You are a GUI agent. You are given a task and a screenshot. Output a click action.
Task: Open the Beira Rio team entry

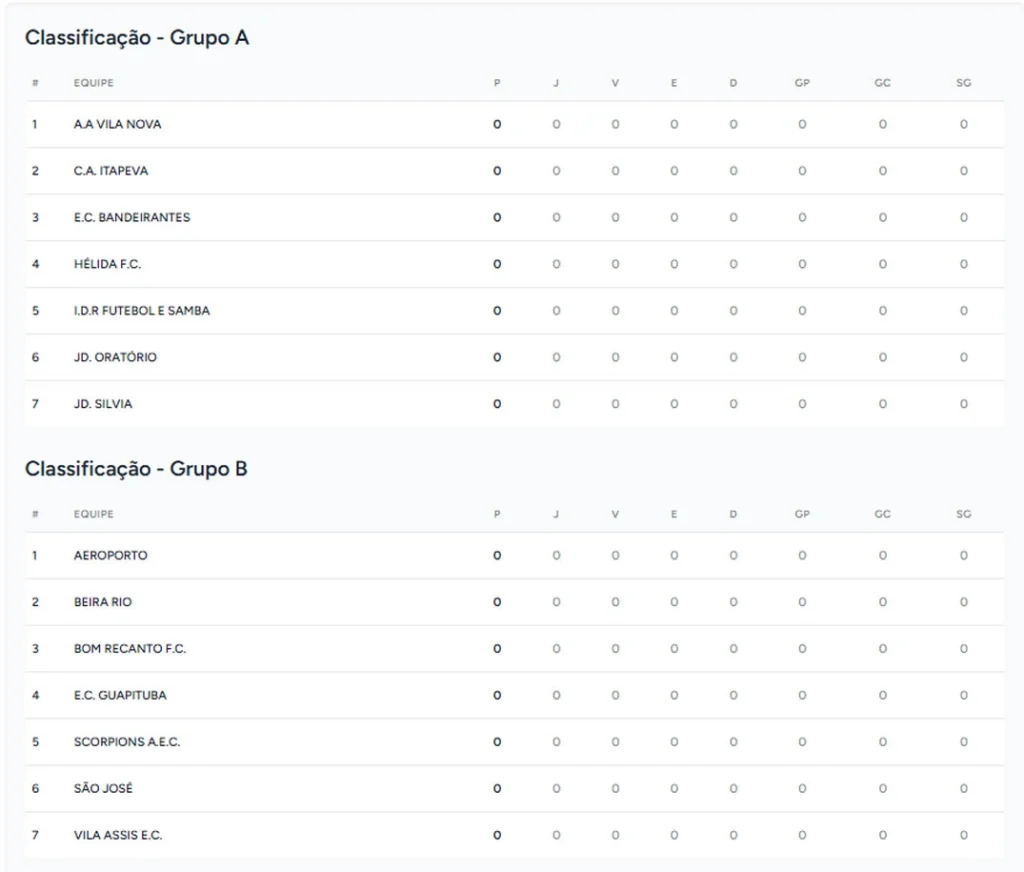pyautogui.click(x=103, y=602)
